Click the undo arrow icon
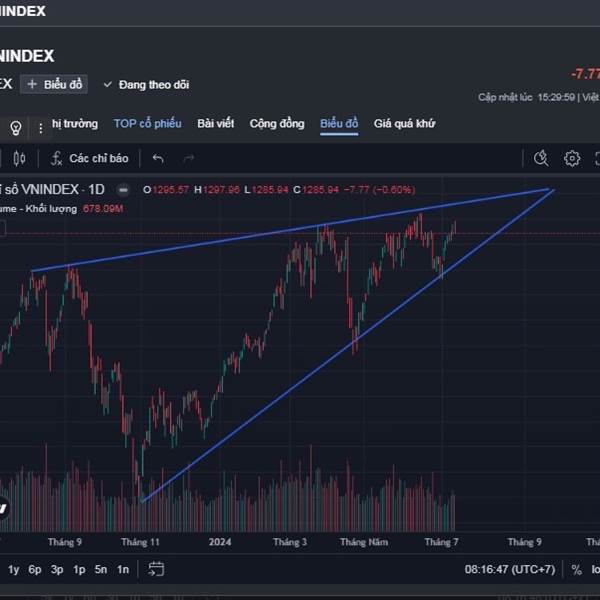Viewport: 600px width, 600px height. click(x=158, y=158)
